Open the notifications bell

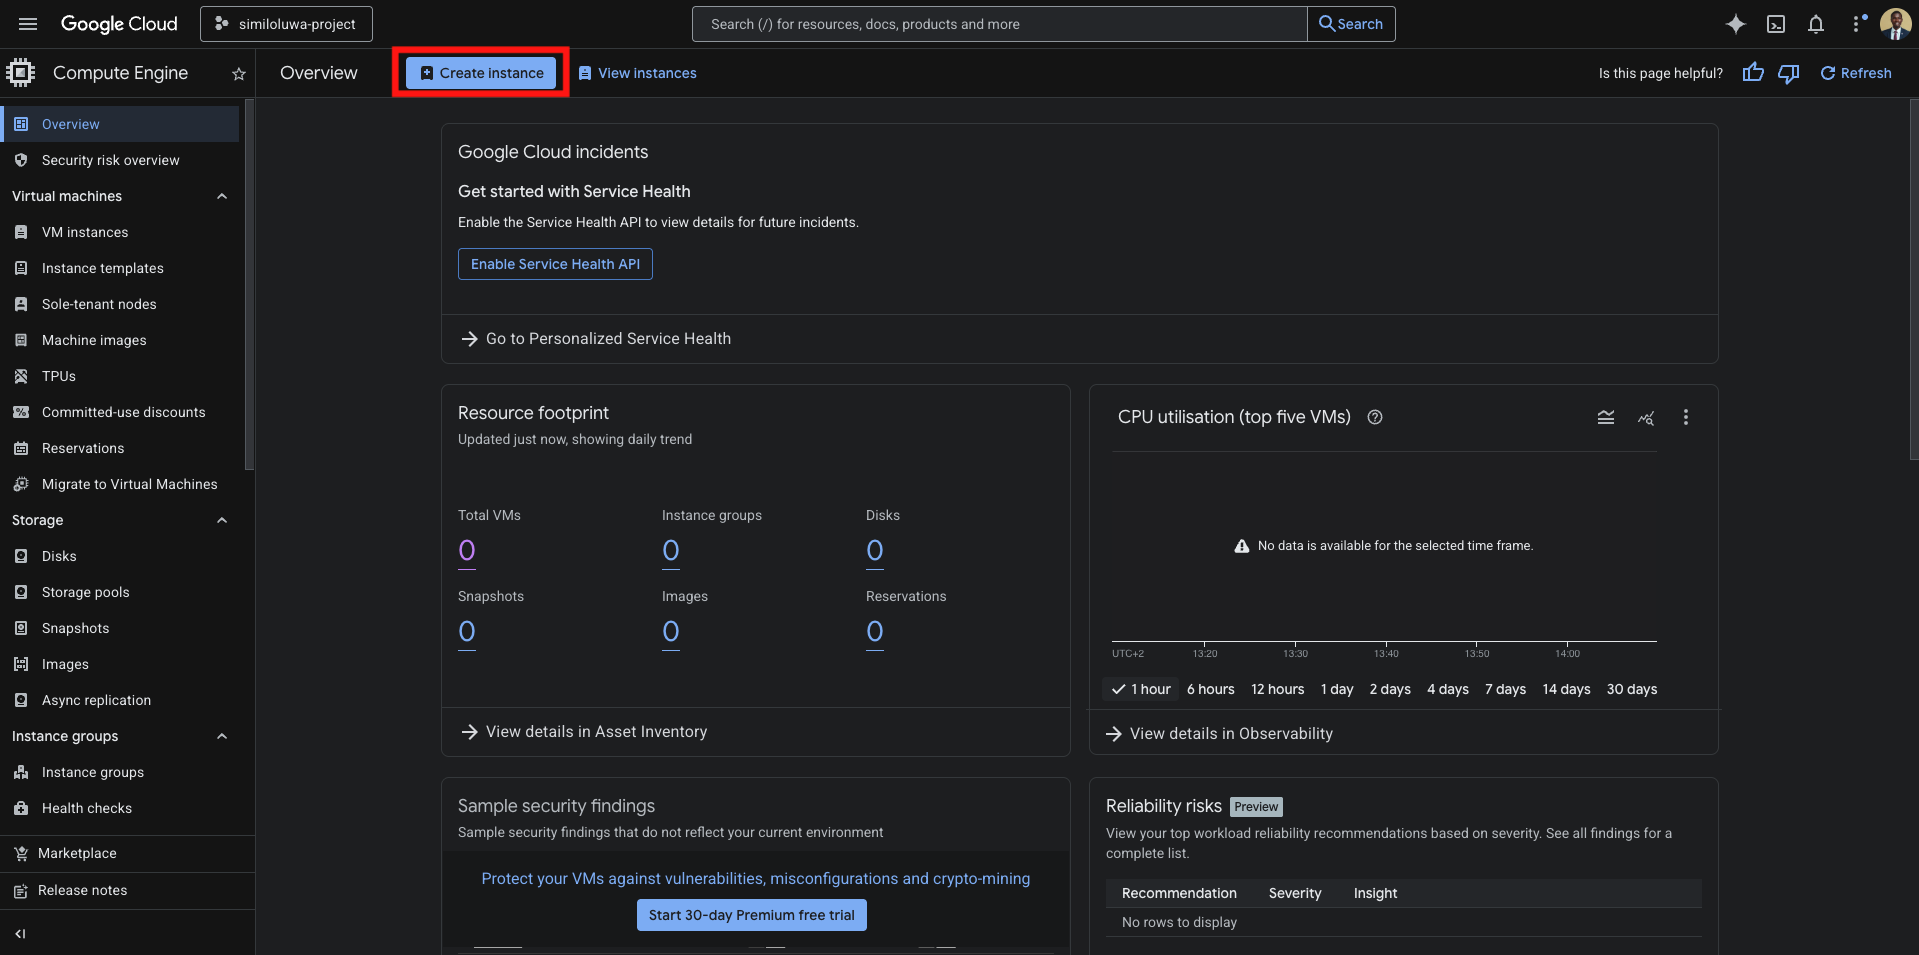coord(1816,23)
